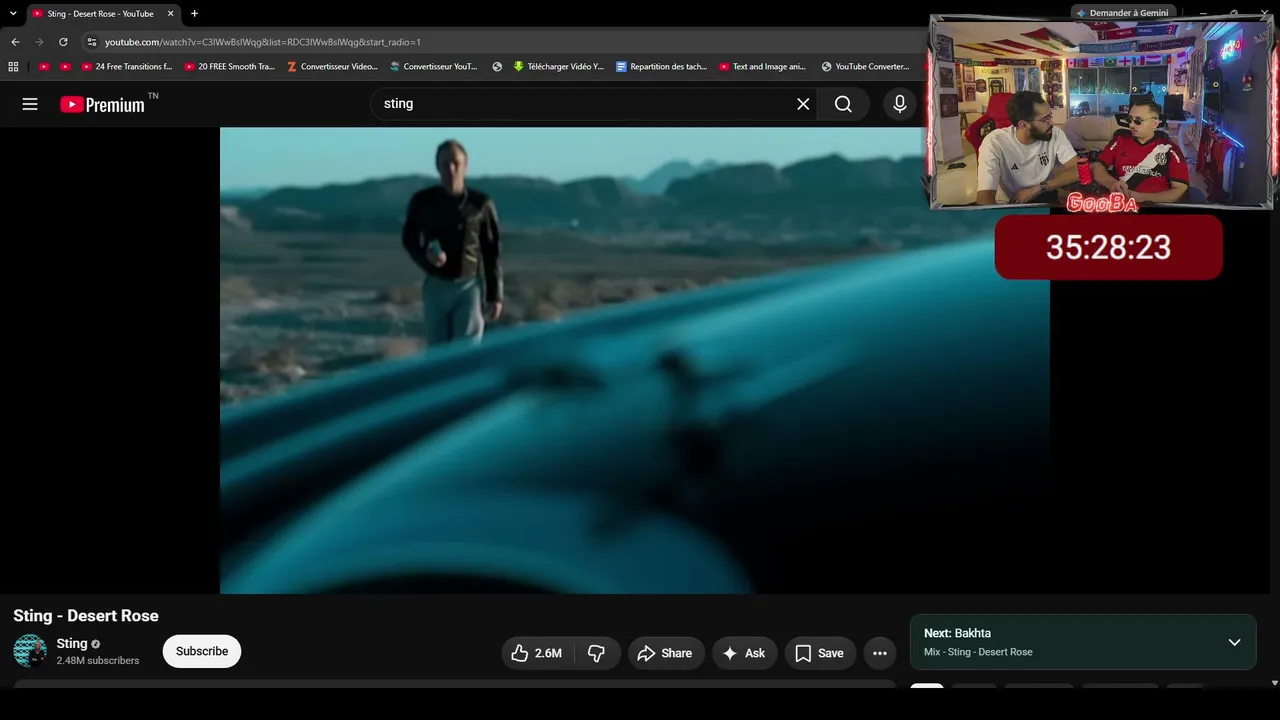The image size is (1280, 720).
Task: Open the Text and Image ani... bookmark
Action: click(763, 67)
